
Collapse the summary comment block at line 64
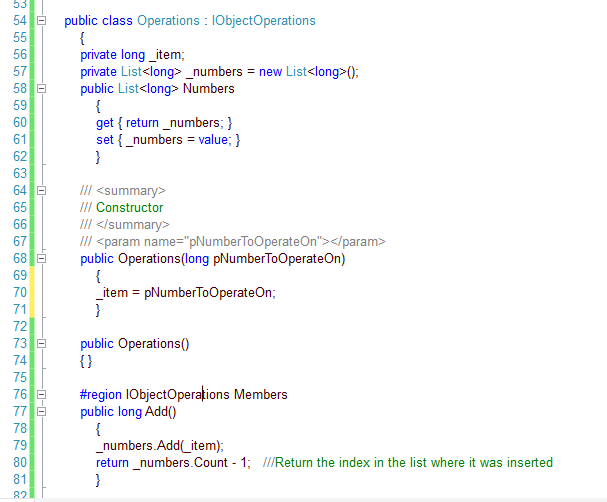(x=41, y=190)
